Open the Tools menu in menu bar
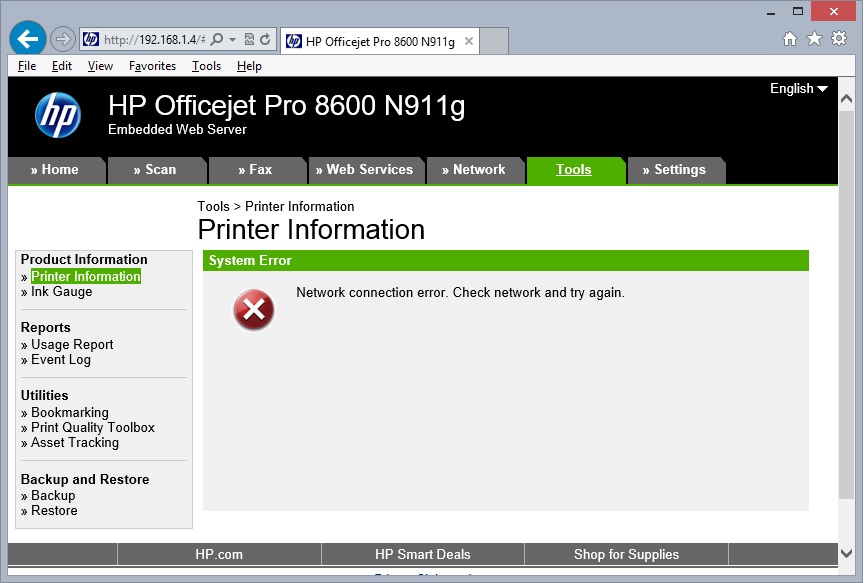Screen dimensions: 864x583 [206, 66]
